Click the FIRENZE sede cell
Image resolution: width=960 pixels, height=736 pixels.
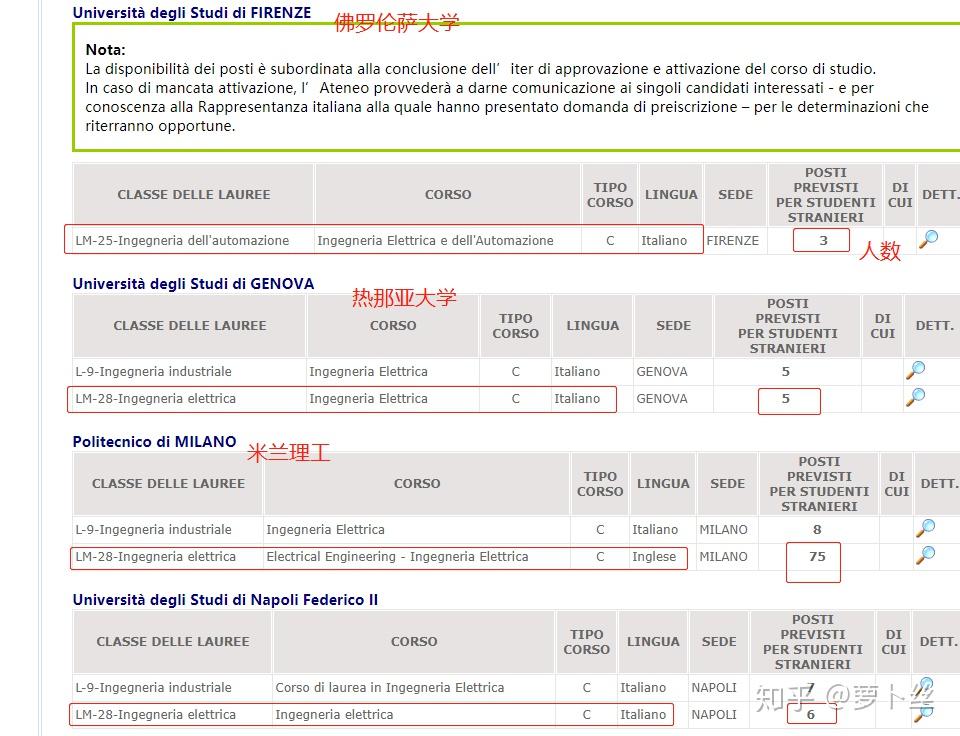tap(733, 241)
